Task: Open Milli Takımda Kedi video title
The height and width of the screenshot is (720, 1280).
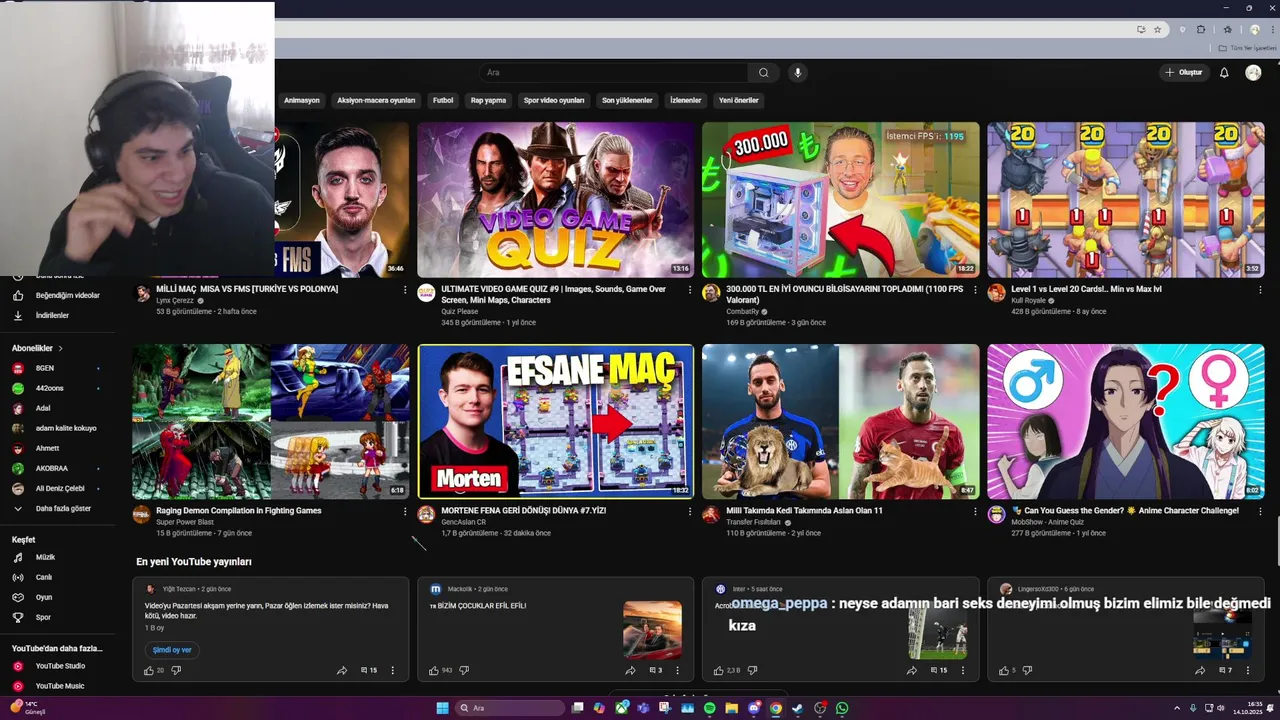Action: 804,511
